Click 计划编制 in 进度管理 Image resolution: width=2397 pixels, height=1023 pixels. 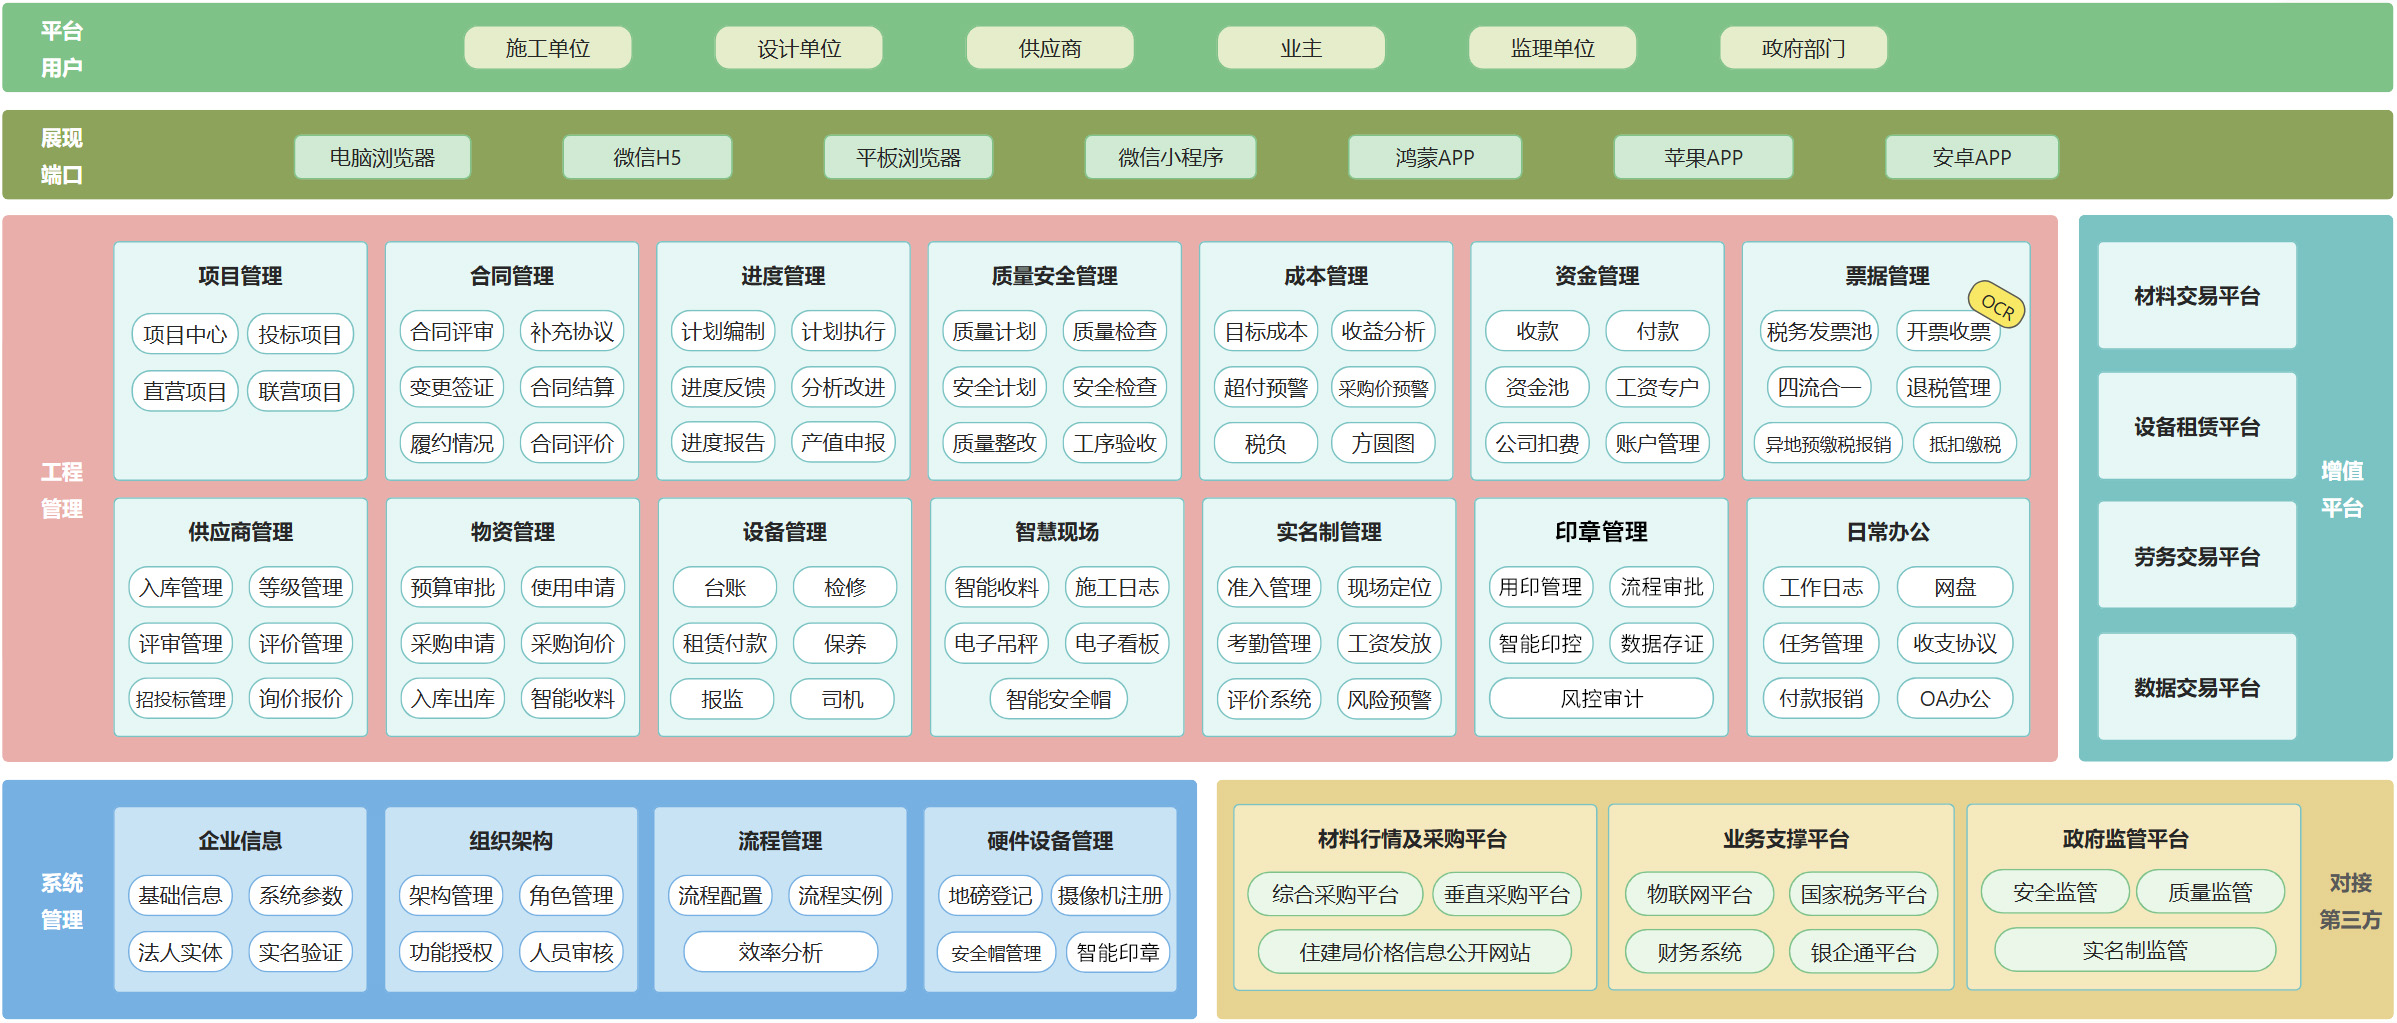723,332
